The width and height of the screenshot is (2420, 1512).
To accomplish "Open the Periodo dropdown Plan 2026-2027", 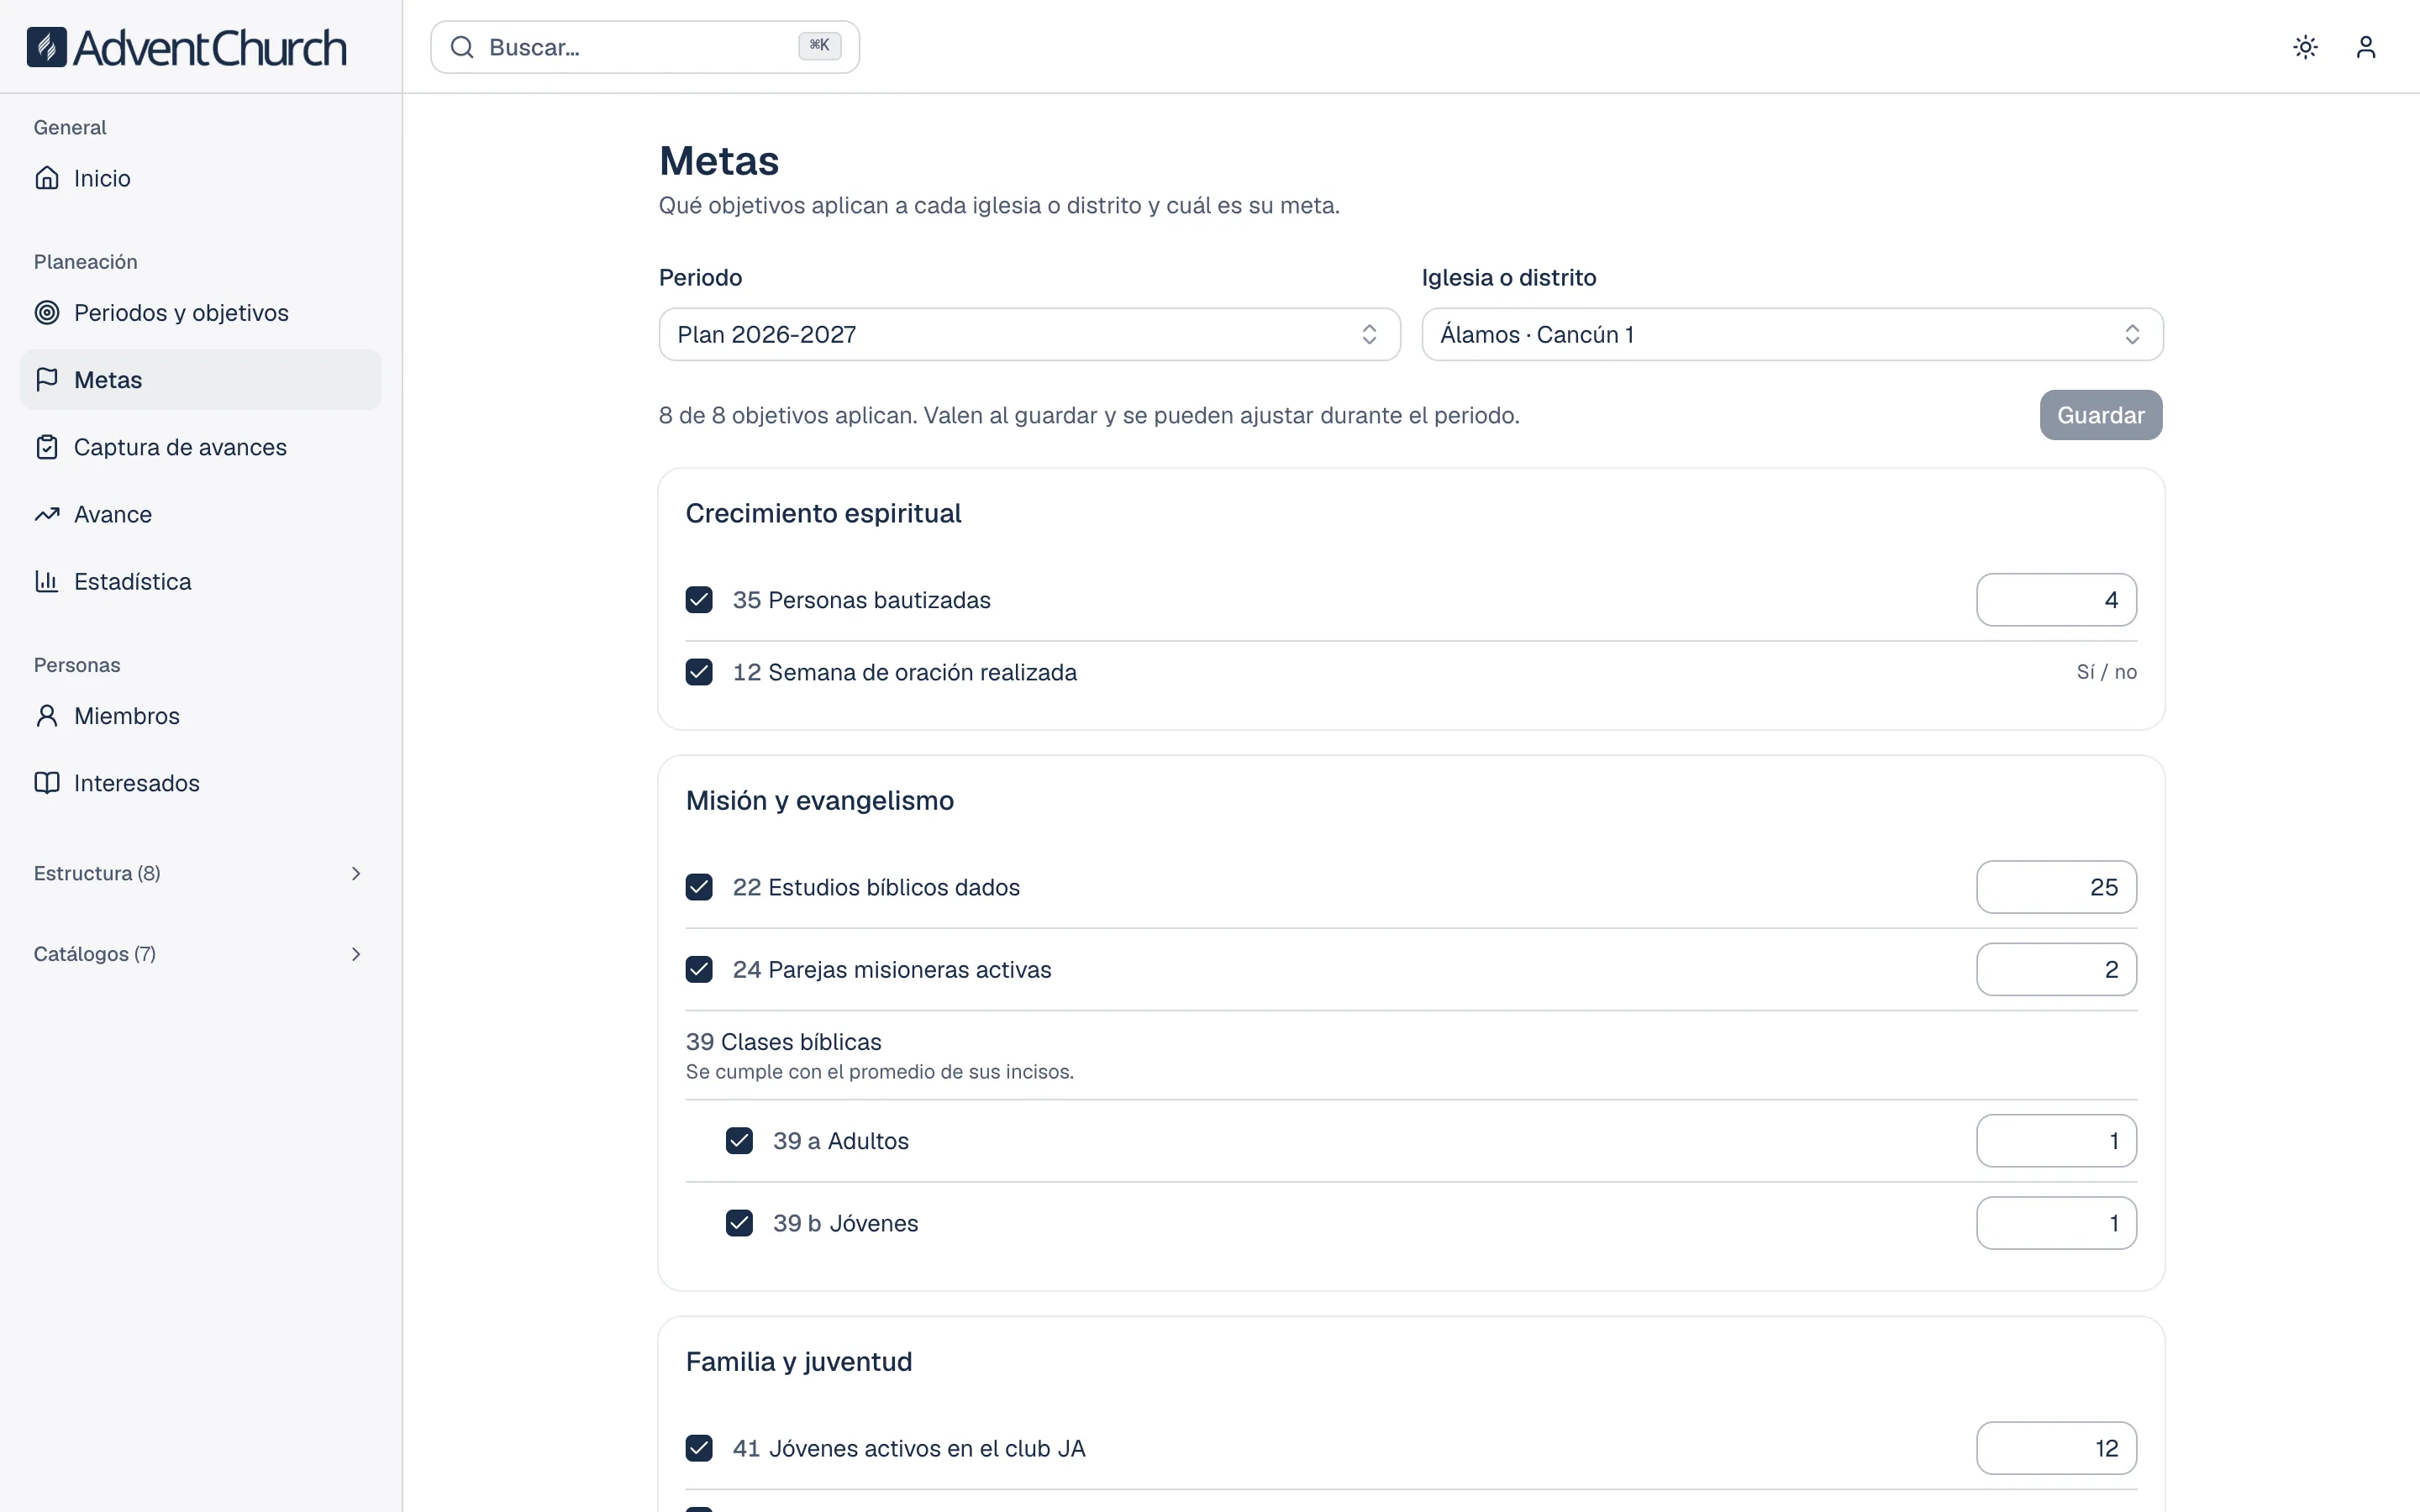I will point(1029,334).
